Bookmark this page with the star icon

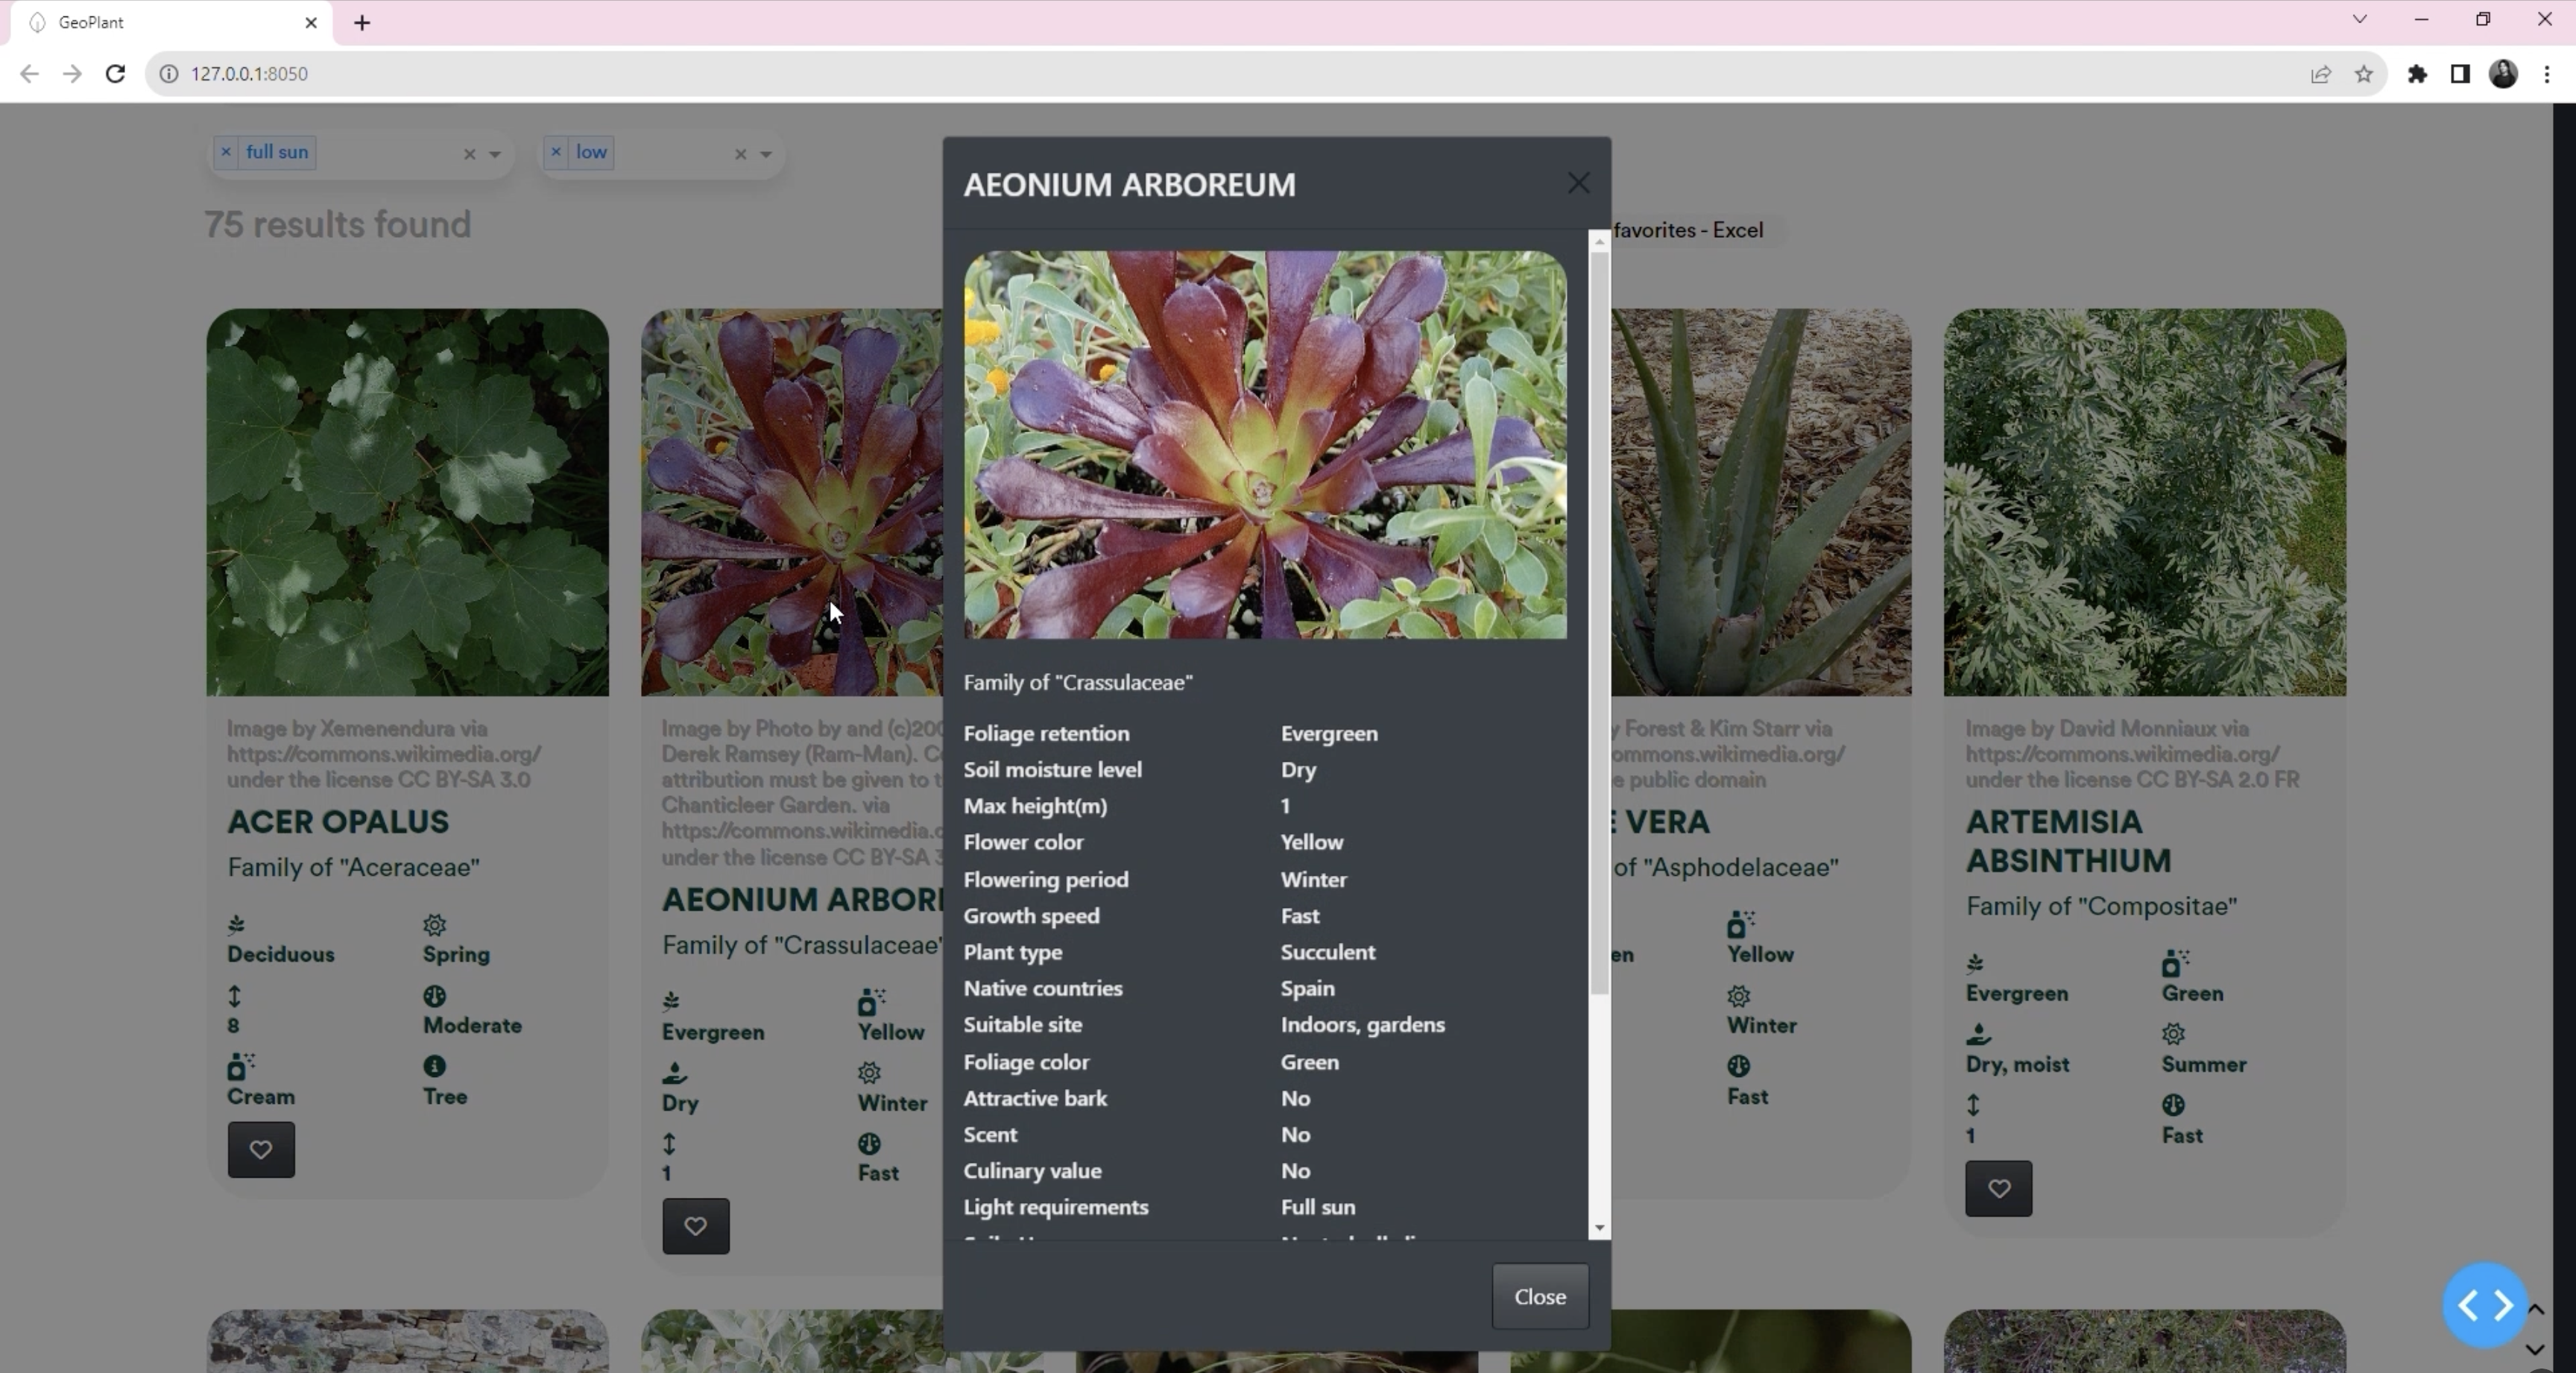[x=2364, y=74]
